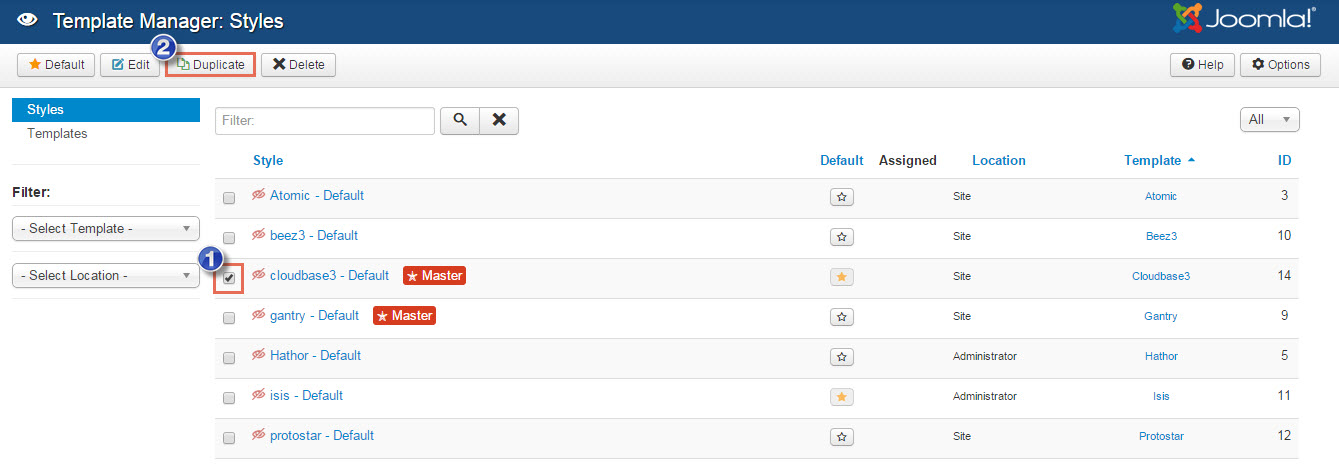Click preview icon for gantry - Default
Image resolution: width=1339 pixels, height=472 pixels.
click(x=259, y=315)
